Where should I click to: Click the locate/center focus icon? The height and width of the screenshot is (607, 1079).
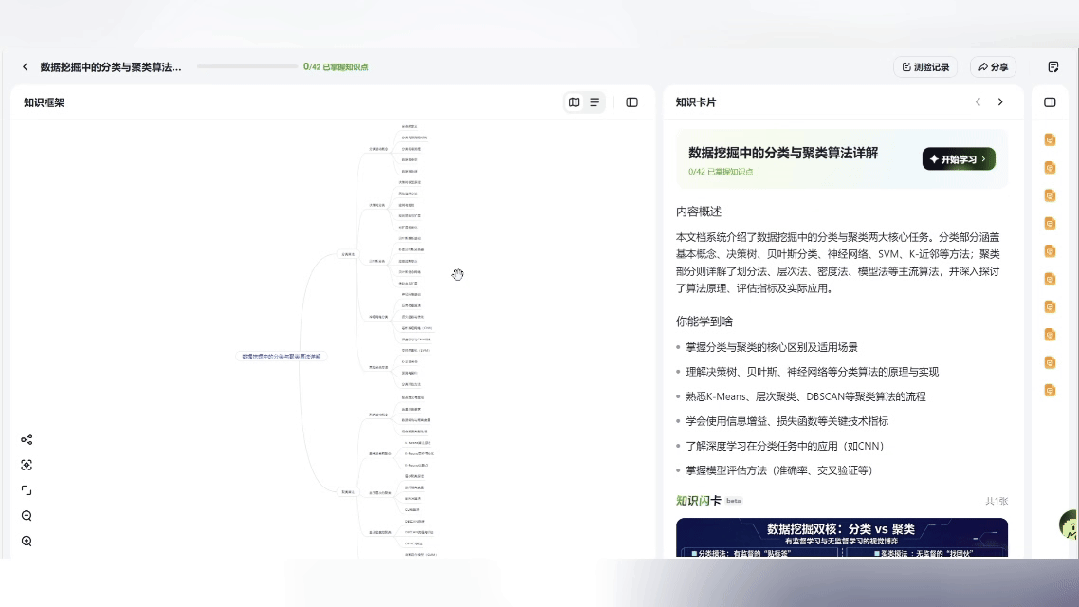click(26, 464)
